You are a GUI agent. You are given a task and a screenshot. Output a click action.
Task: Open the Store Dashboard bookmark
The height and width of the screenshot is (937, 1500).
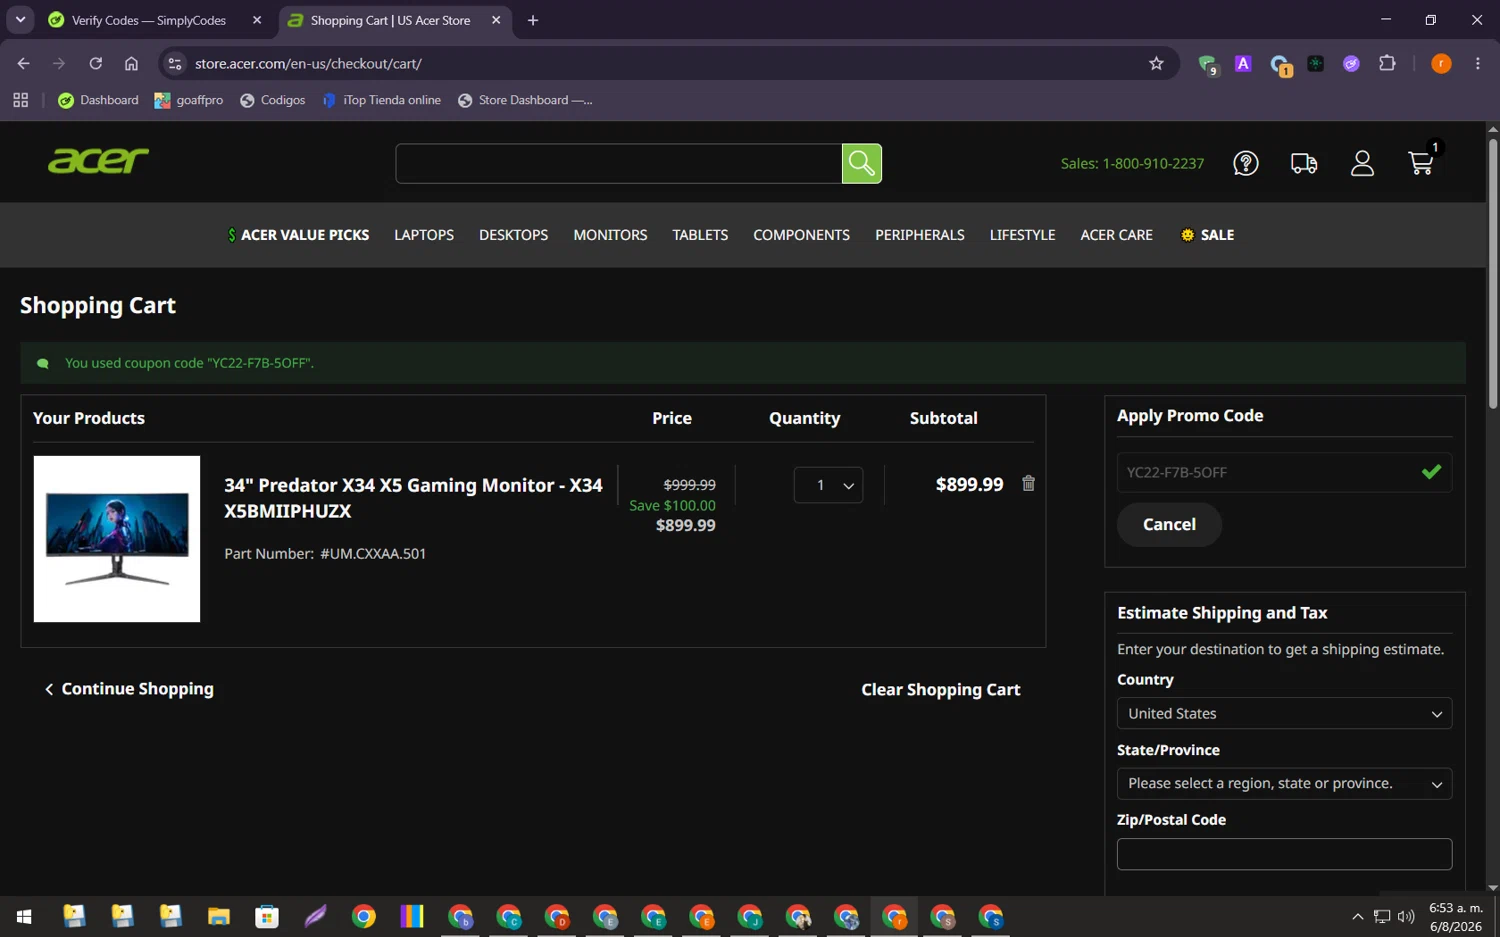(x=525, y=100)
